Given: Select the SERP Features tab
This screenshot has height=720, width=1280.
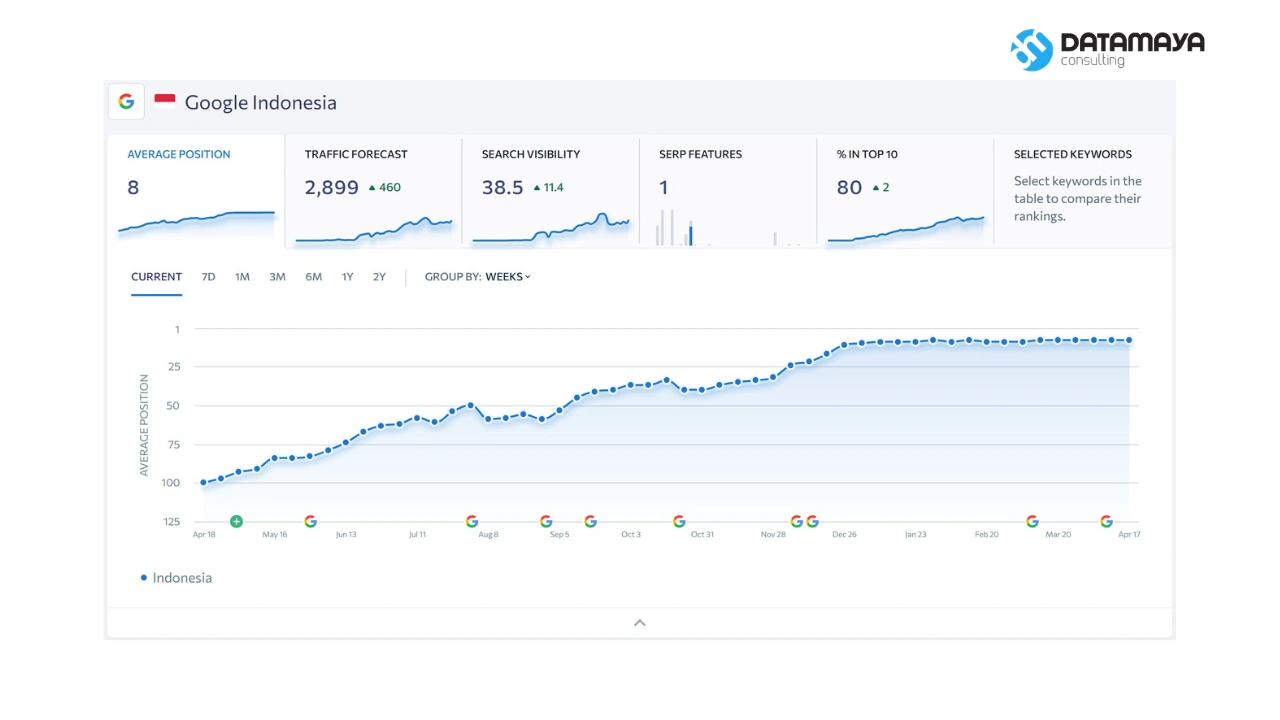Looking at the screenshot, I should click(x=728, y=191).
